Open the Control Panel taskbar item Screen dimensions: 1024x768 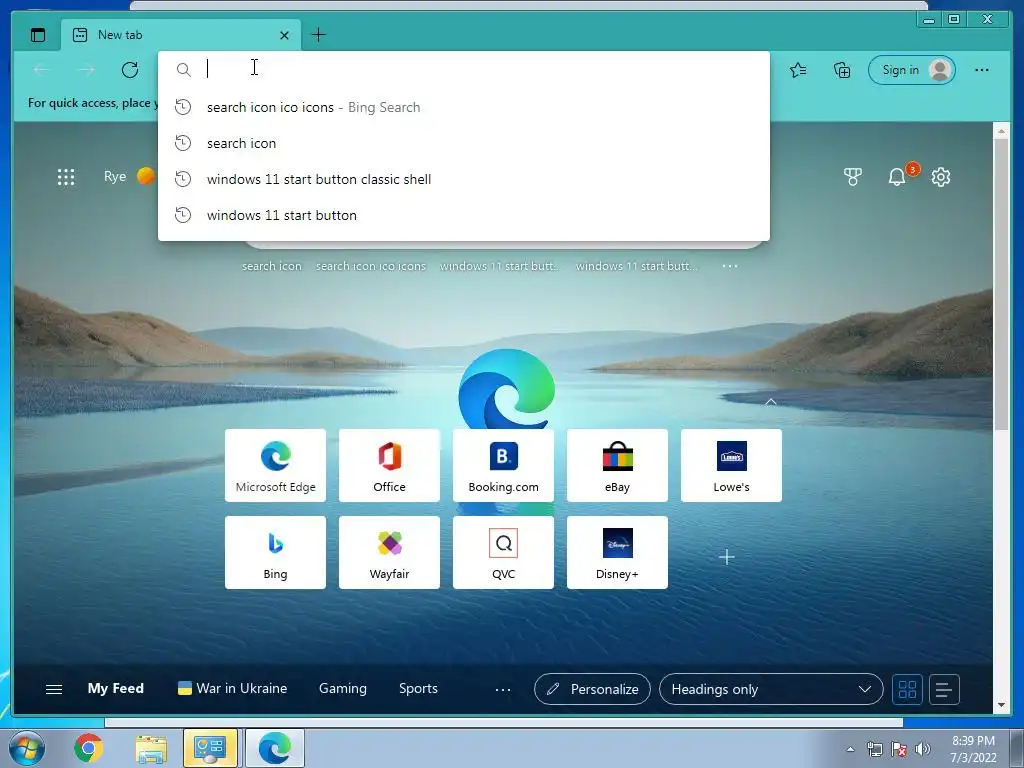[x=210, y=748]
